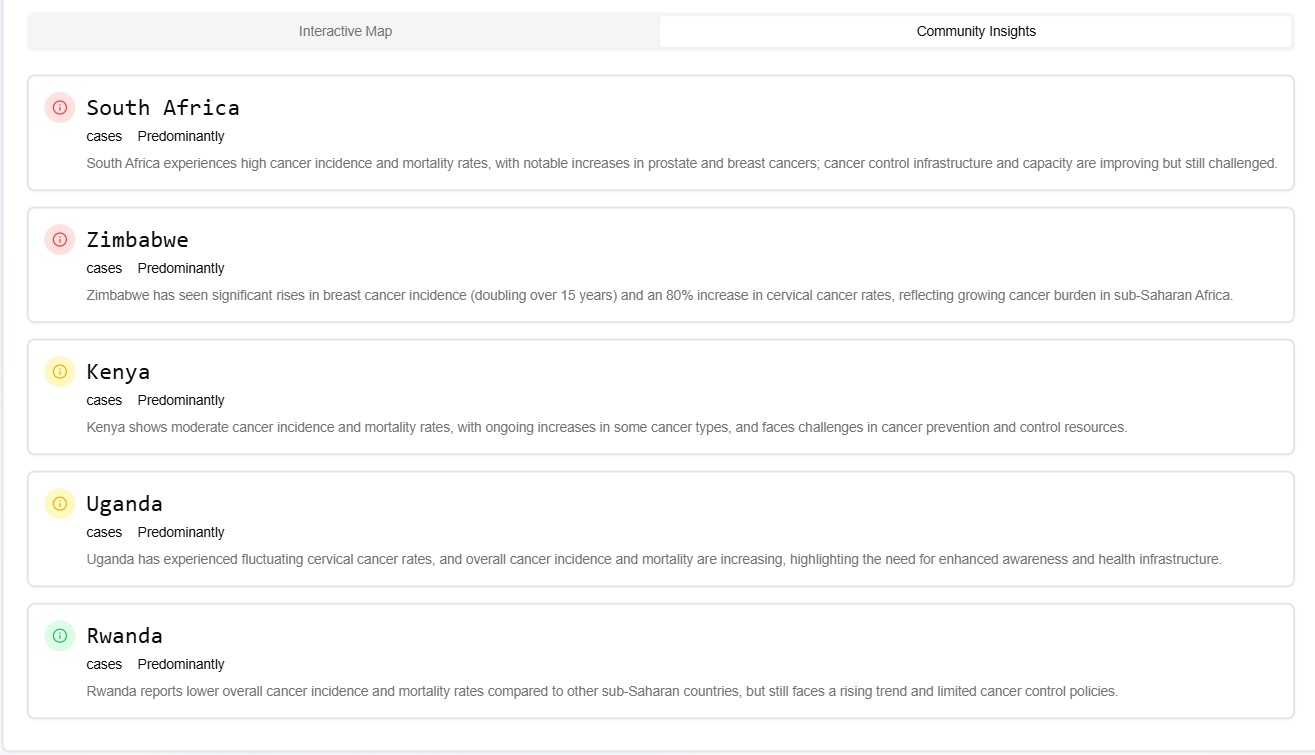Click Uganda's fluctuating cervical cancer description
Screen dimensions: 1315x755
click(x=654, y=559)
